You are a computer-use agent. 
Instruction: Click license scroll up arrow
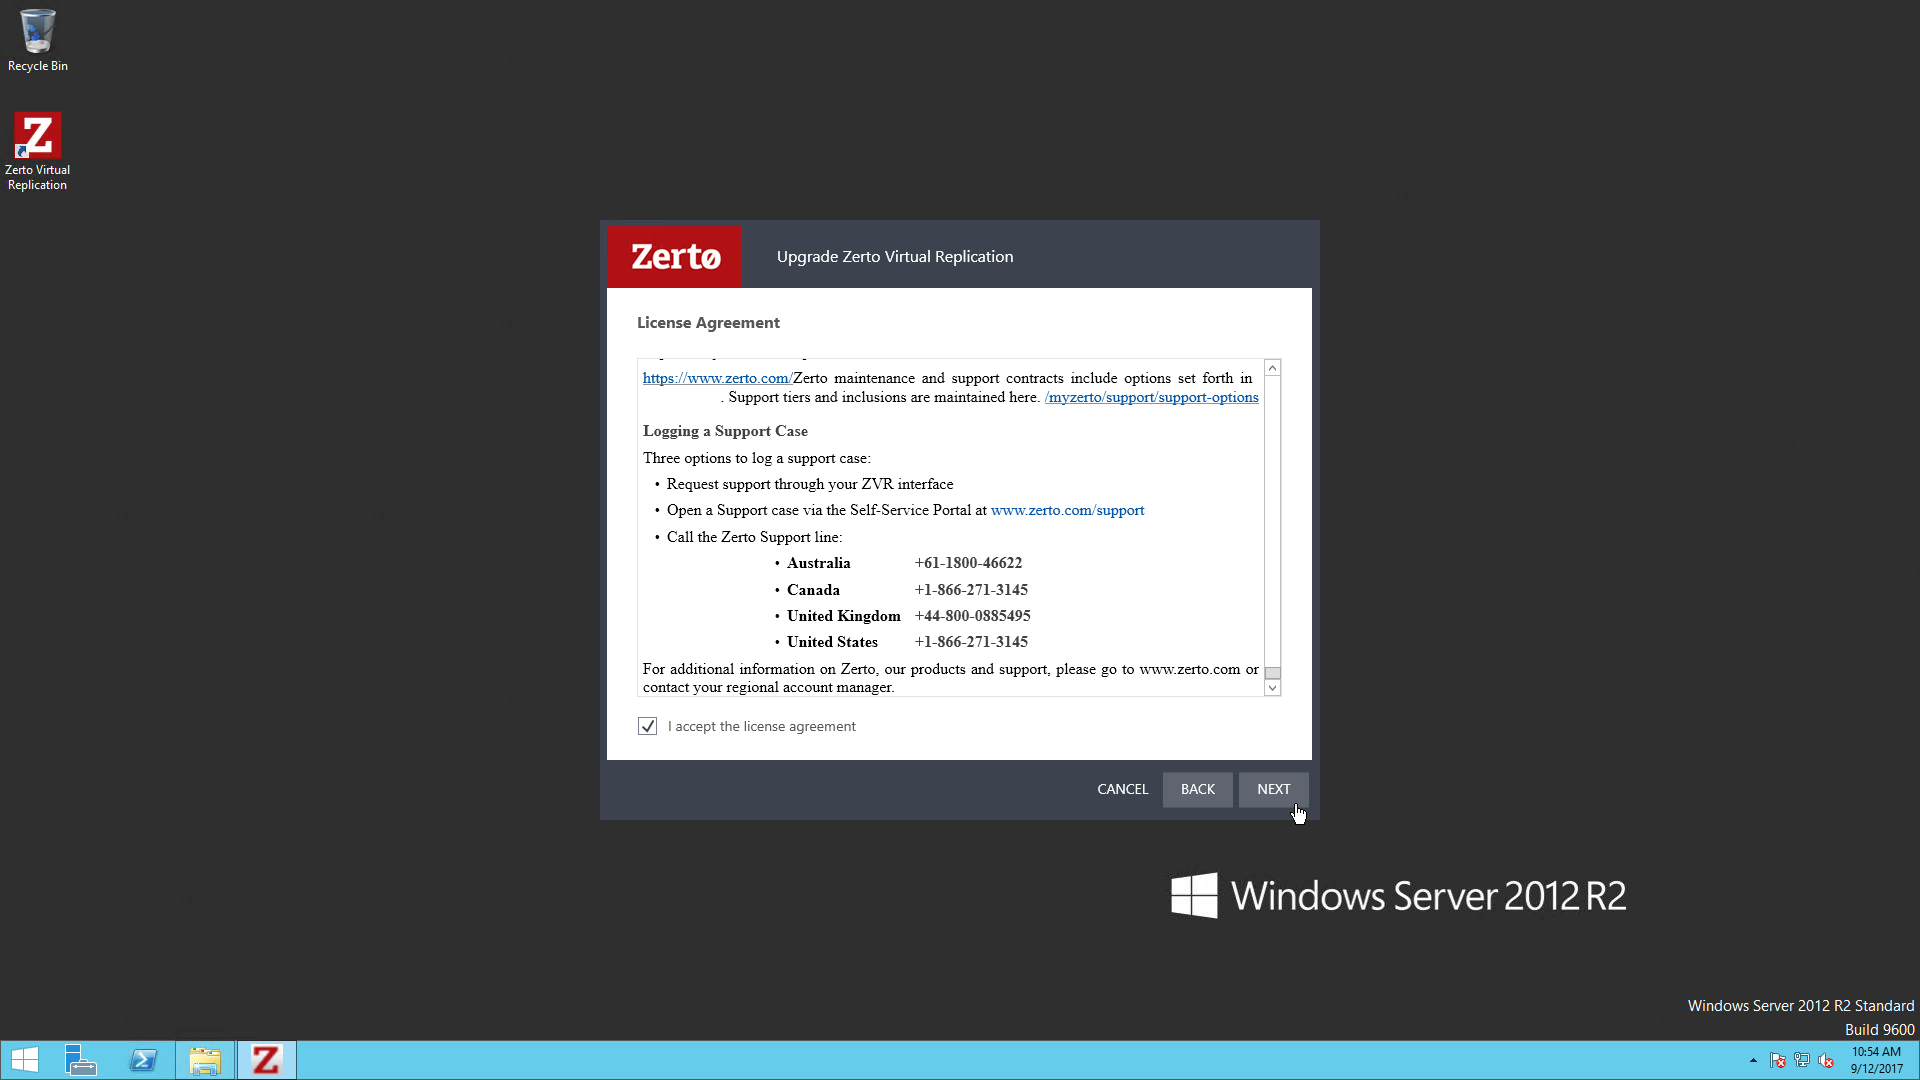1272,368
